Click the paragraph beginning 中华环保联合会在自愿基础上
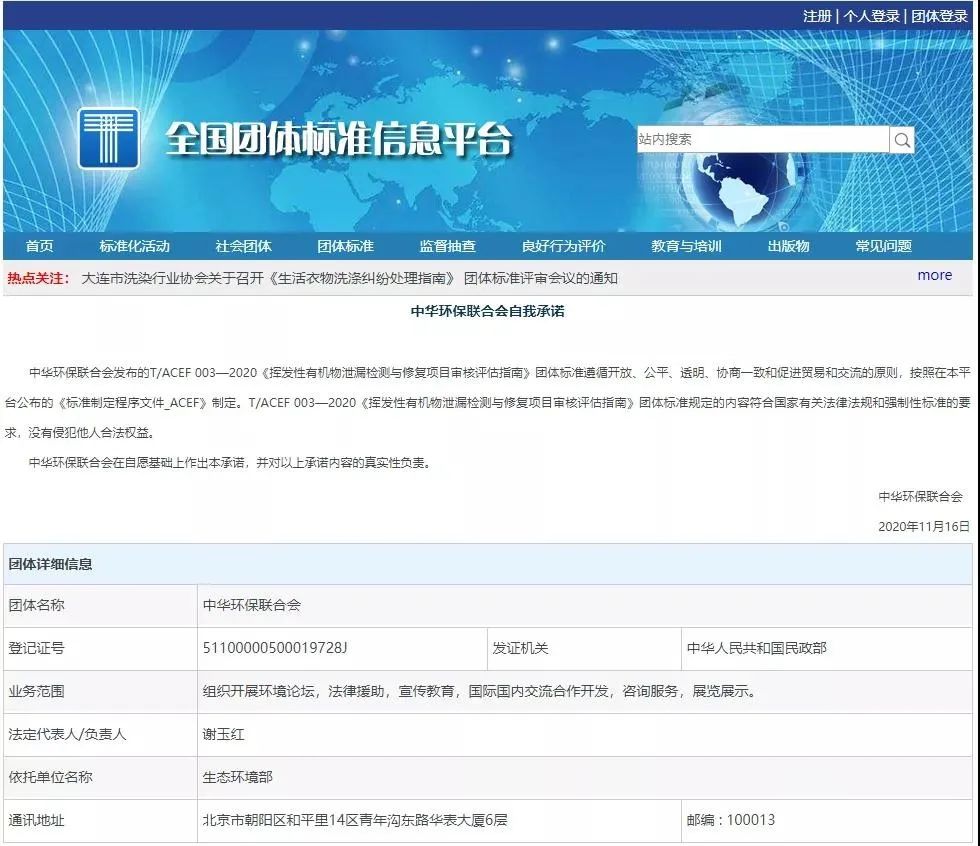Viewport: 980px width, 846px height. click(x=232, y=463)
